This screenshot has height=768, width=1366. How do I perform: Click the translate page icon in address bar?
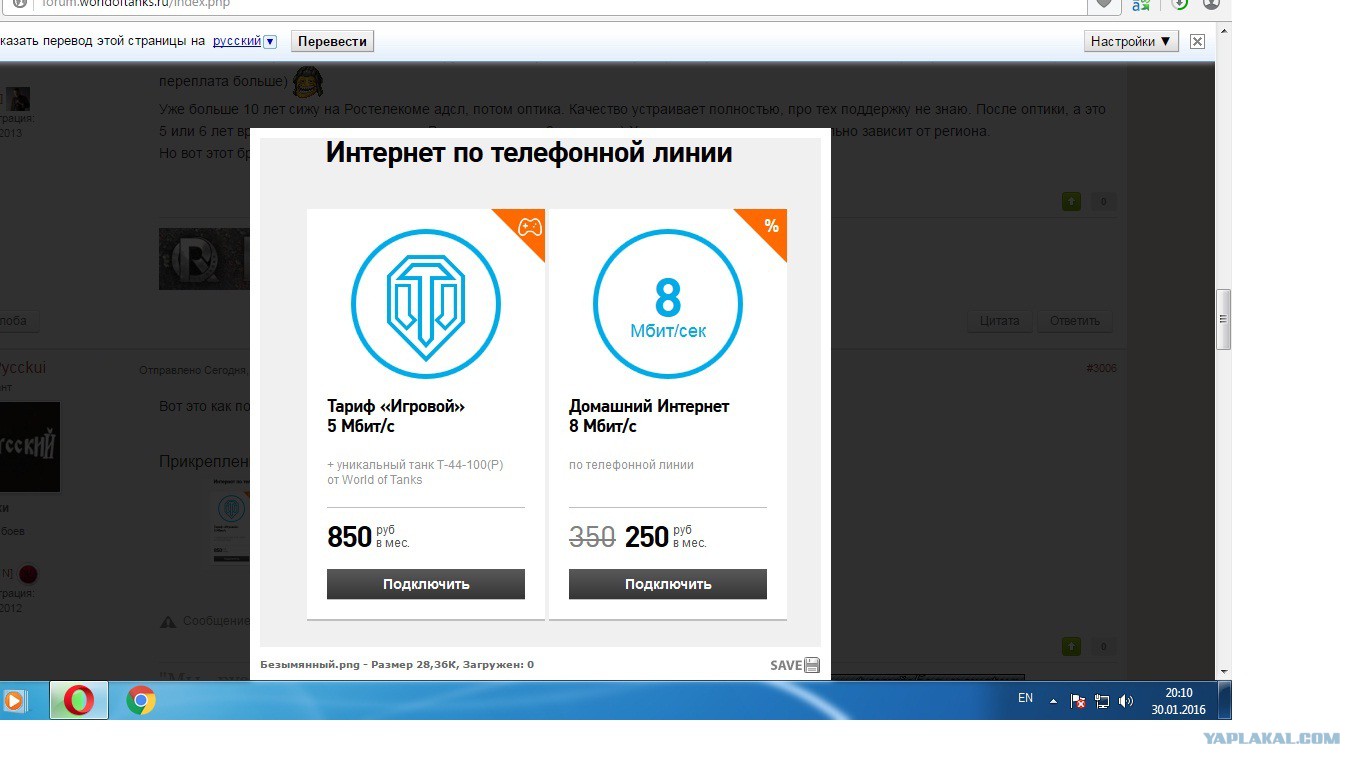1141,4
